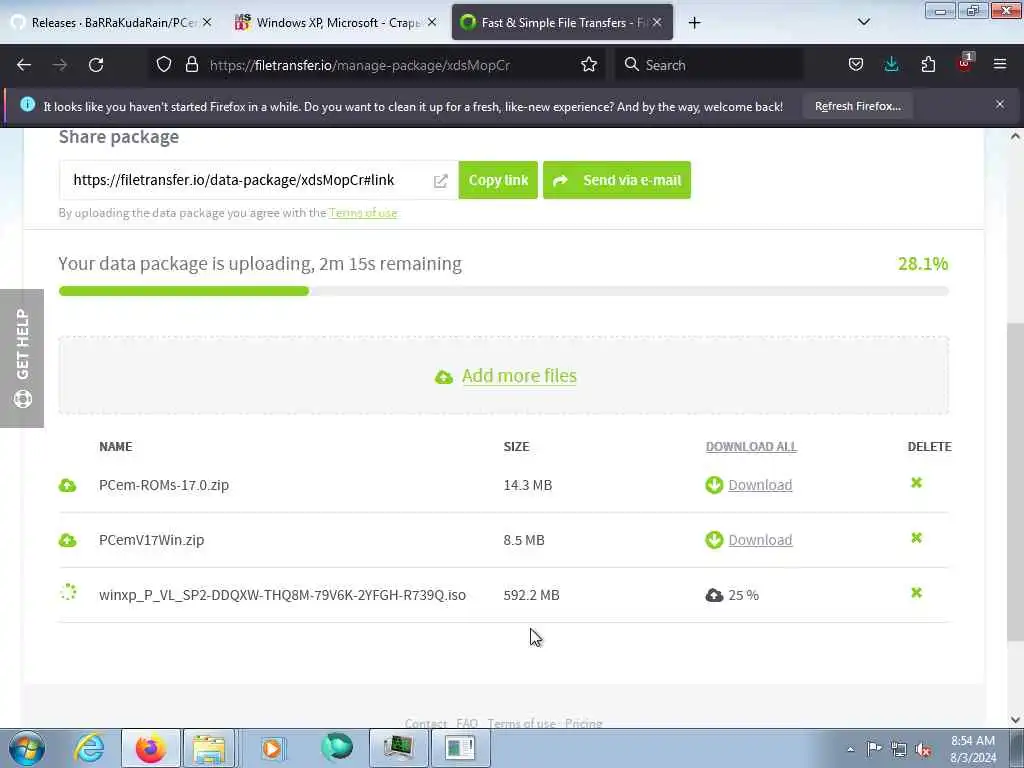Image resolution: width=1024 pixels, height=768 pixels.
Task: Click the spinner icon beside winxp iso
Action: click(x=68, y=592)
